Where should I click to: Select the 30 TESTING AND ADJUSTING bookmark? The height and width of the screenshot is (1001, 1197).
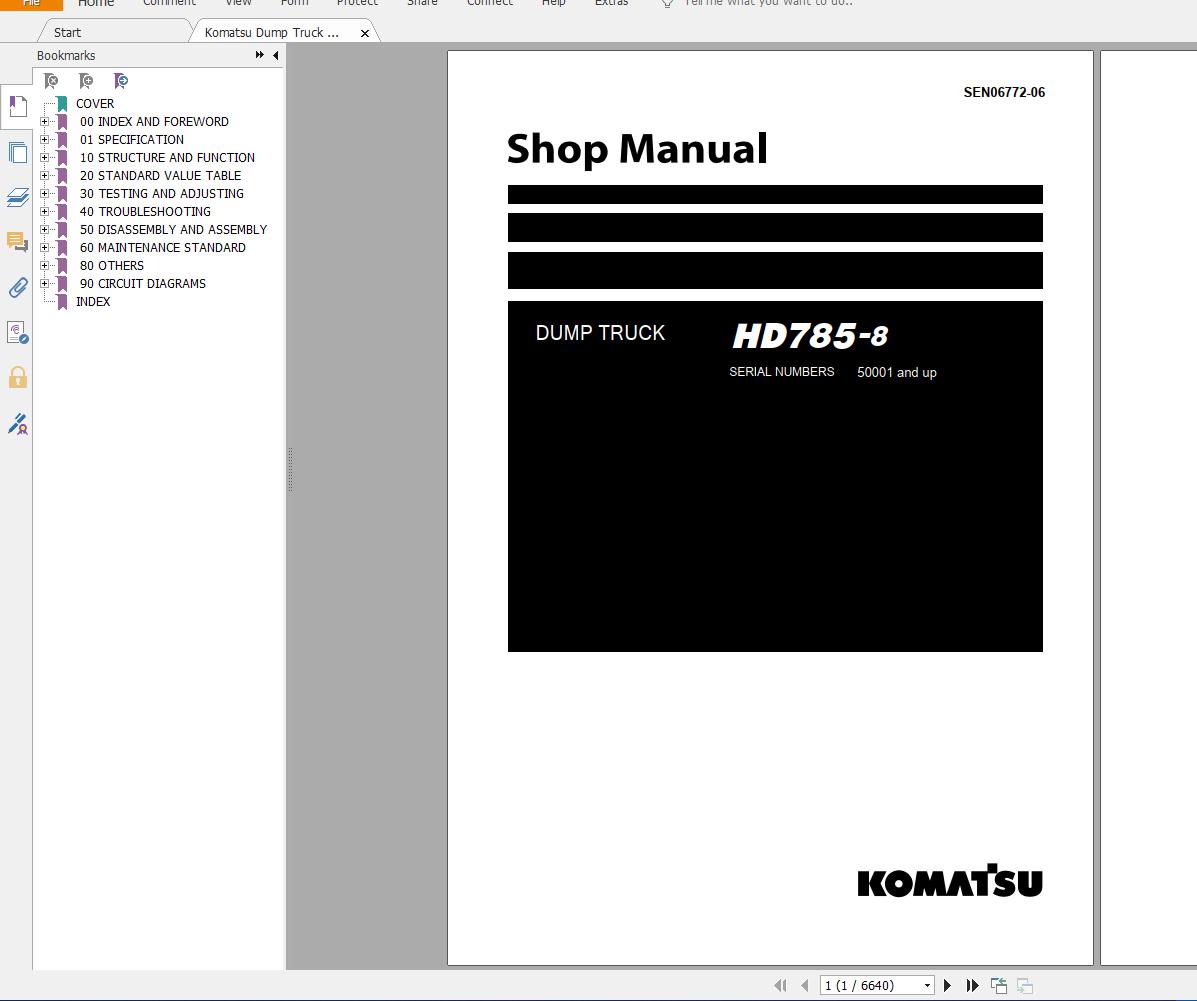162,193
